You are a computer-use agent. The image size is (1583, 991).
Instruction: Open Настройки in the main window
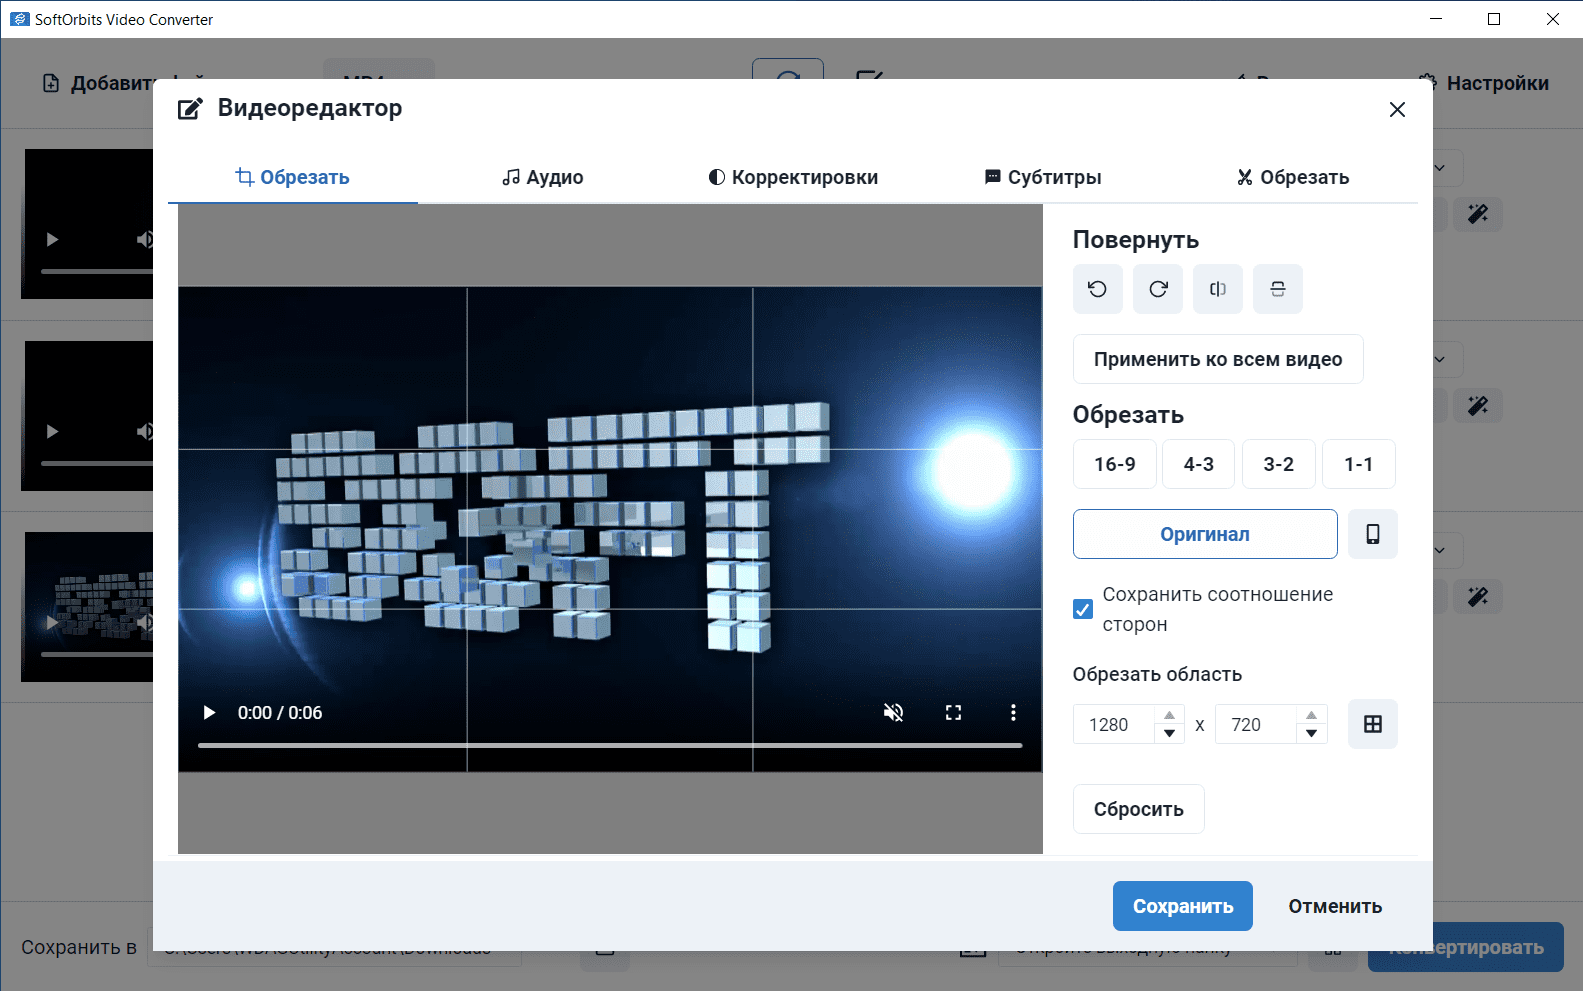[1484, 83]
